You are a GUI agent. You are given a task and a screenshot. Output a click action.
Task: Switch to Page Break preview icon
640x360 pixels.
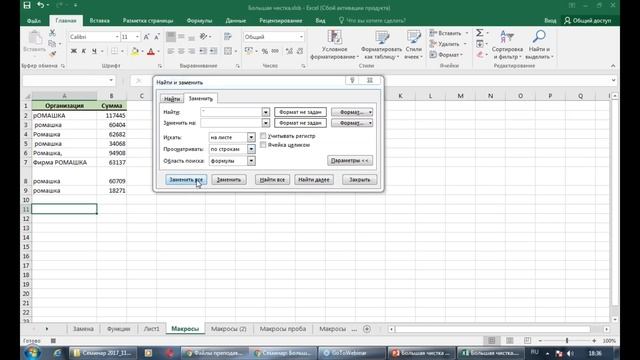(527, 340)
